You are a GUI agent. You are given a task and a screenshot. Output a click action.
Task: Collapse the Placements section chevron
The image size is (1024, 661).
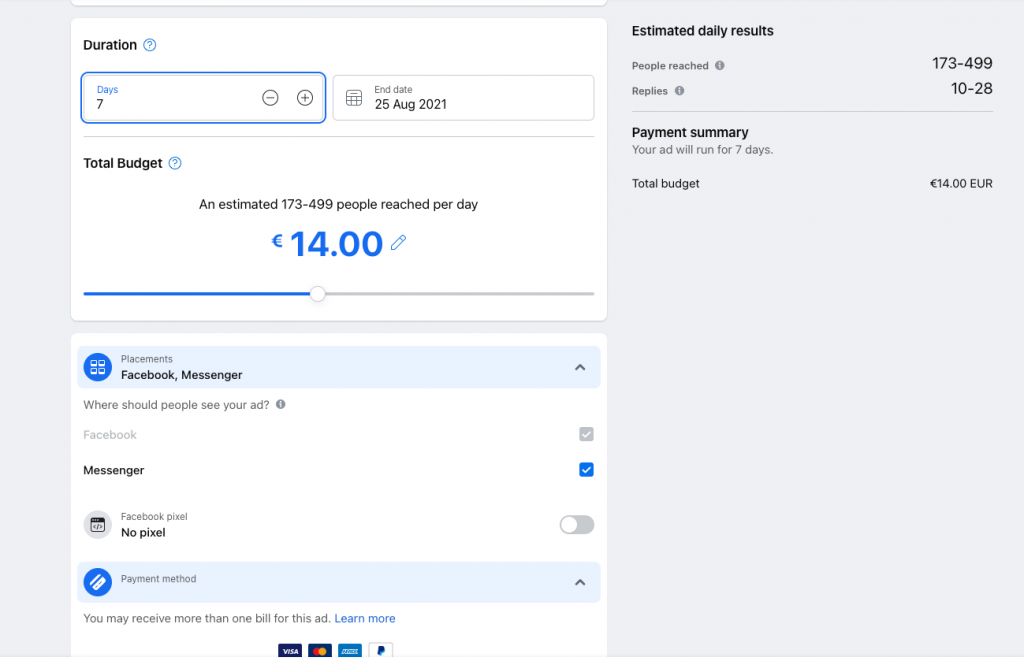click(580, 368)
